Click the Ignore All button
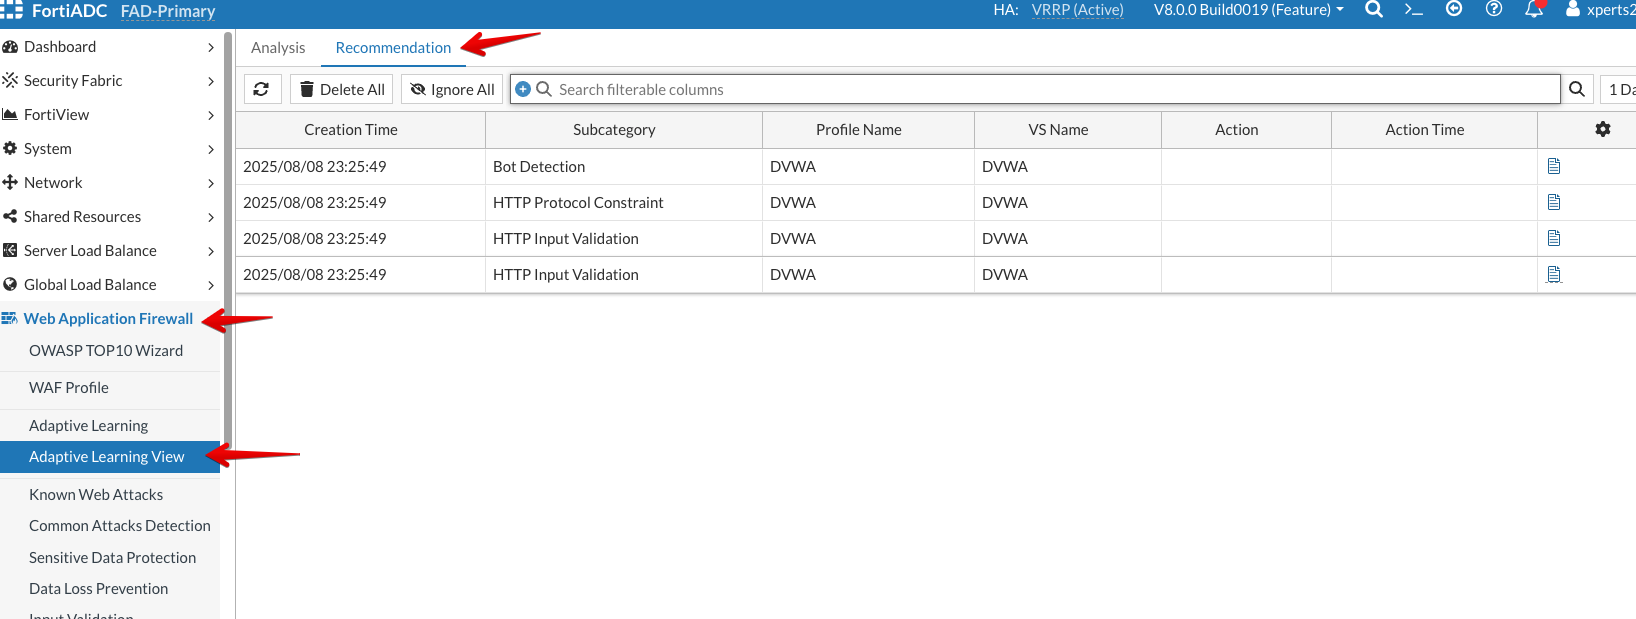Viewport: 1636px width, 619px height. tap(452, 89)
